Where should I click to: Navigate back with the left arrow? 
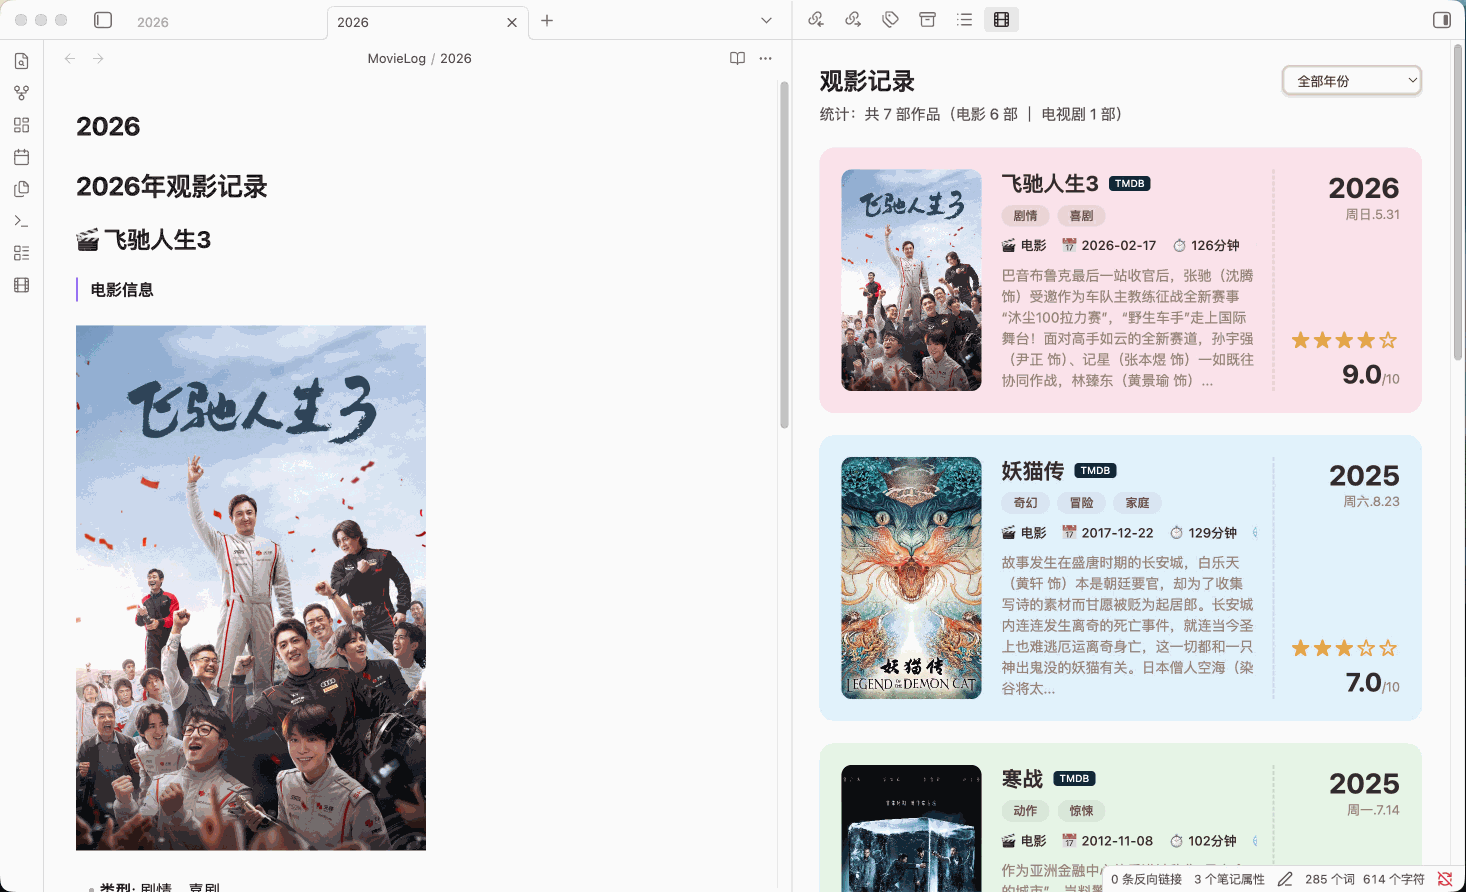pyautogui.click(x=70, y=58)
